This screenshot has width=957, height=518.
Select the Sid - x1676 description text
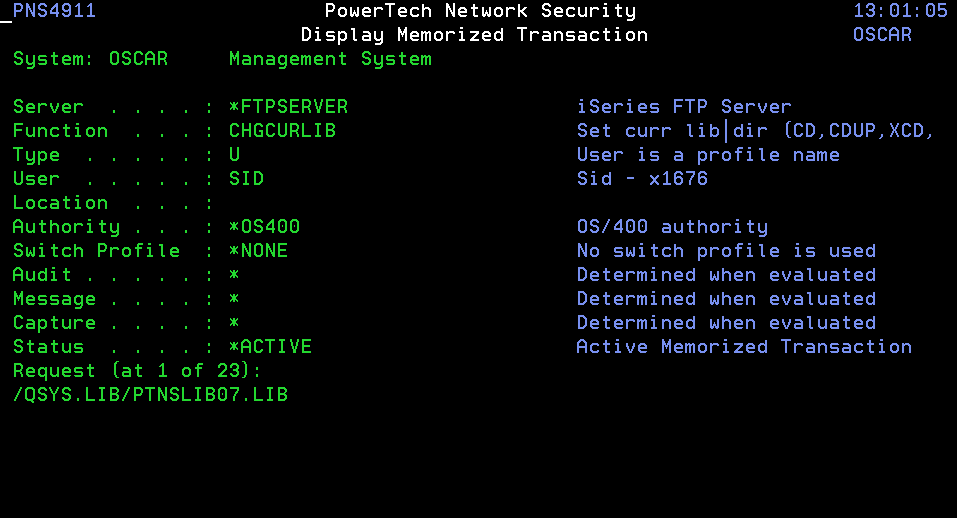pos(642,179)
